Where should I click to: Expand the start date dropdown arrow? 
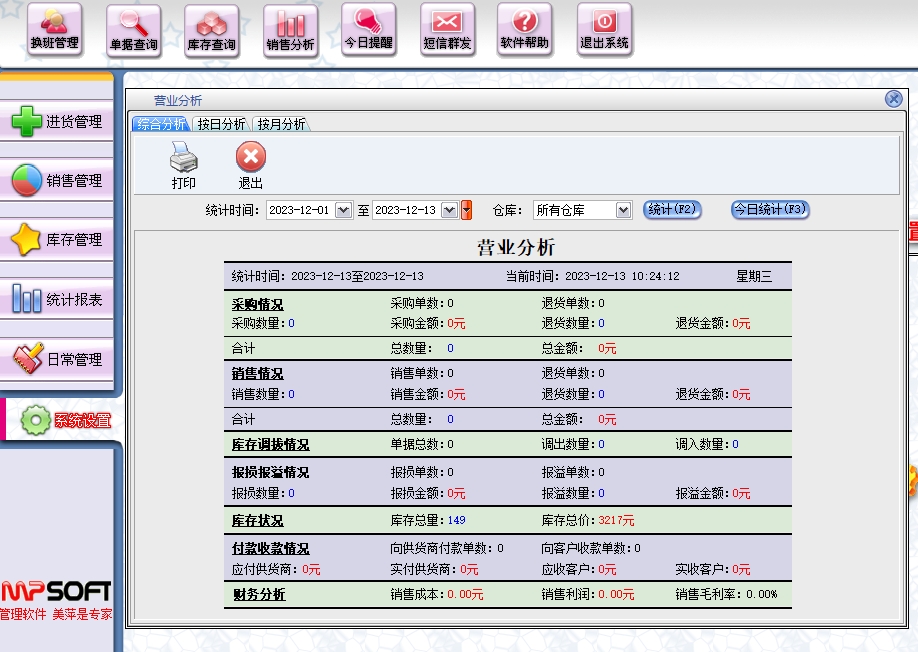[x=344, y=210]
